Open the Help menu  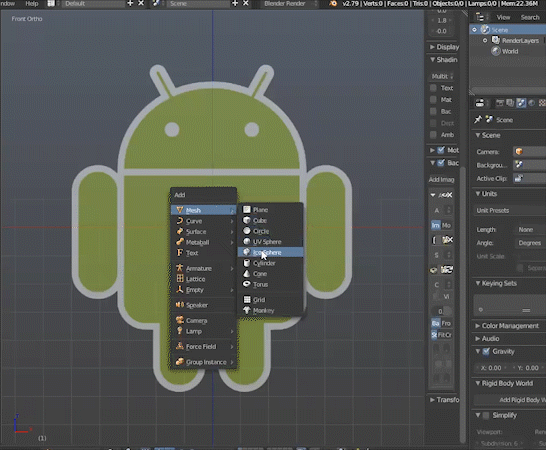pyautogui.click(x=32, y=3)
